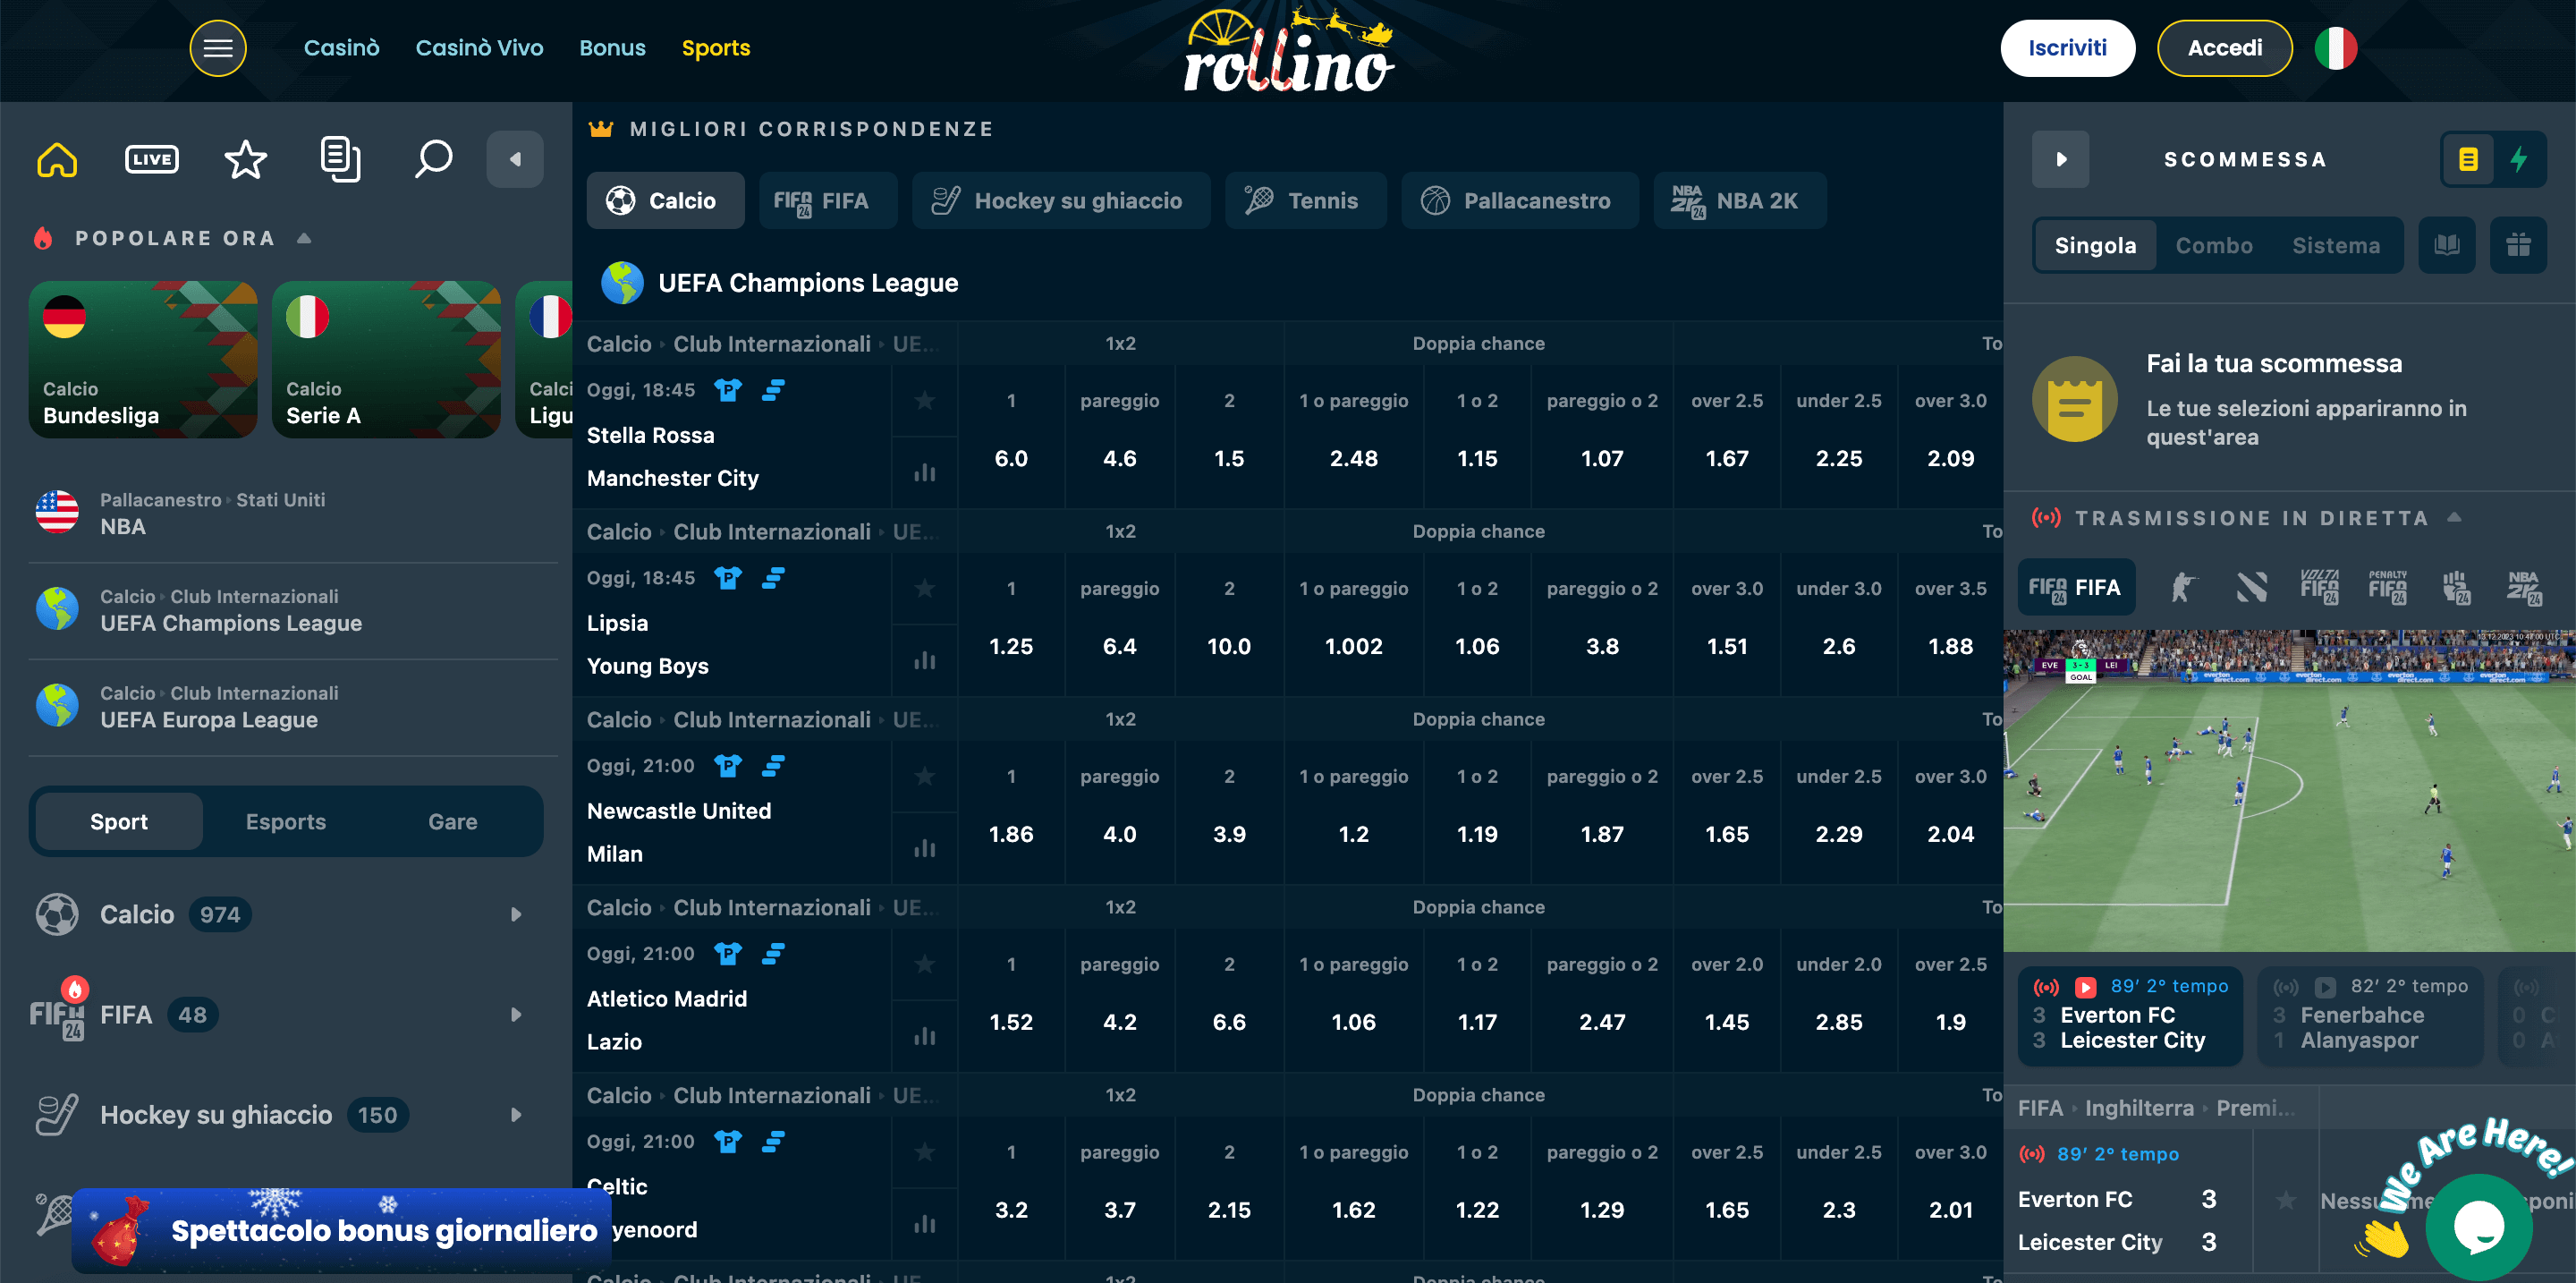Switch to the NBA 2K tab

[1739, 200]
